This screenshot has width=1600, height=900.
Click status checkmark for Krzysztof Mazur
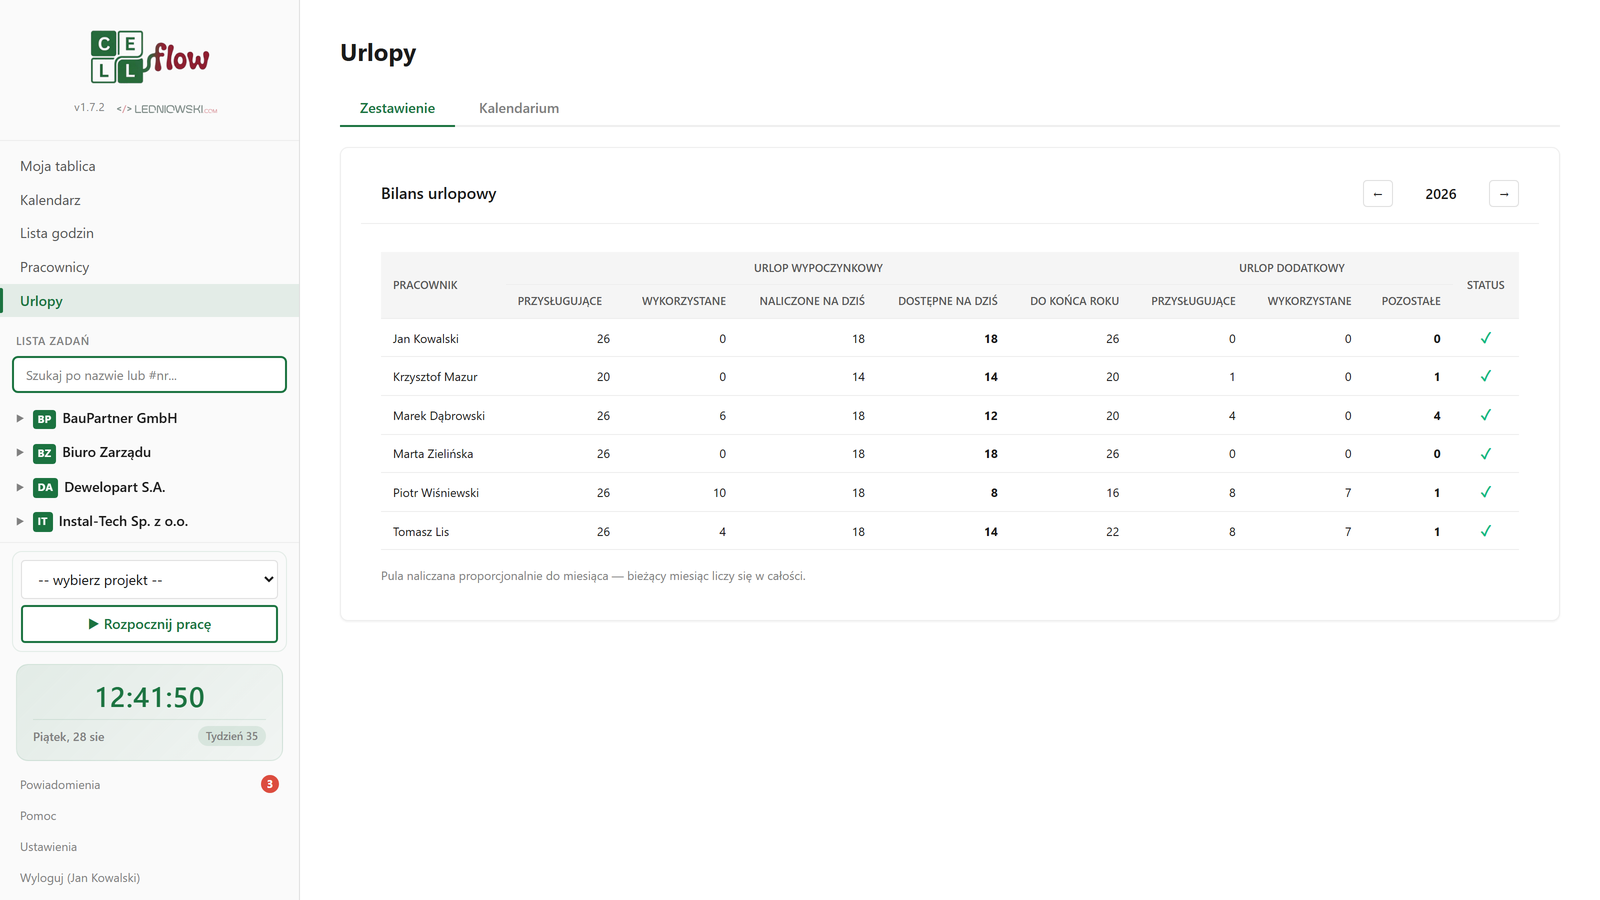point(1486,376)
